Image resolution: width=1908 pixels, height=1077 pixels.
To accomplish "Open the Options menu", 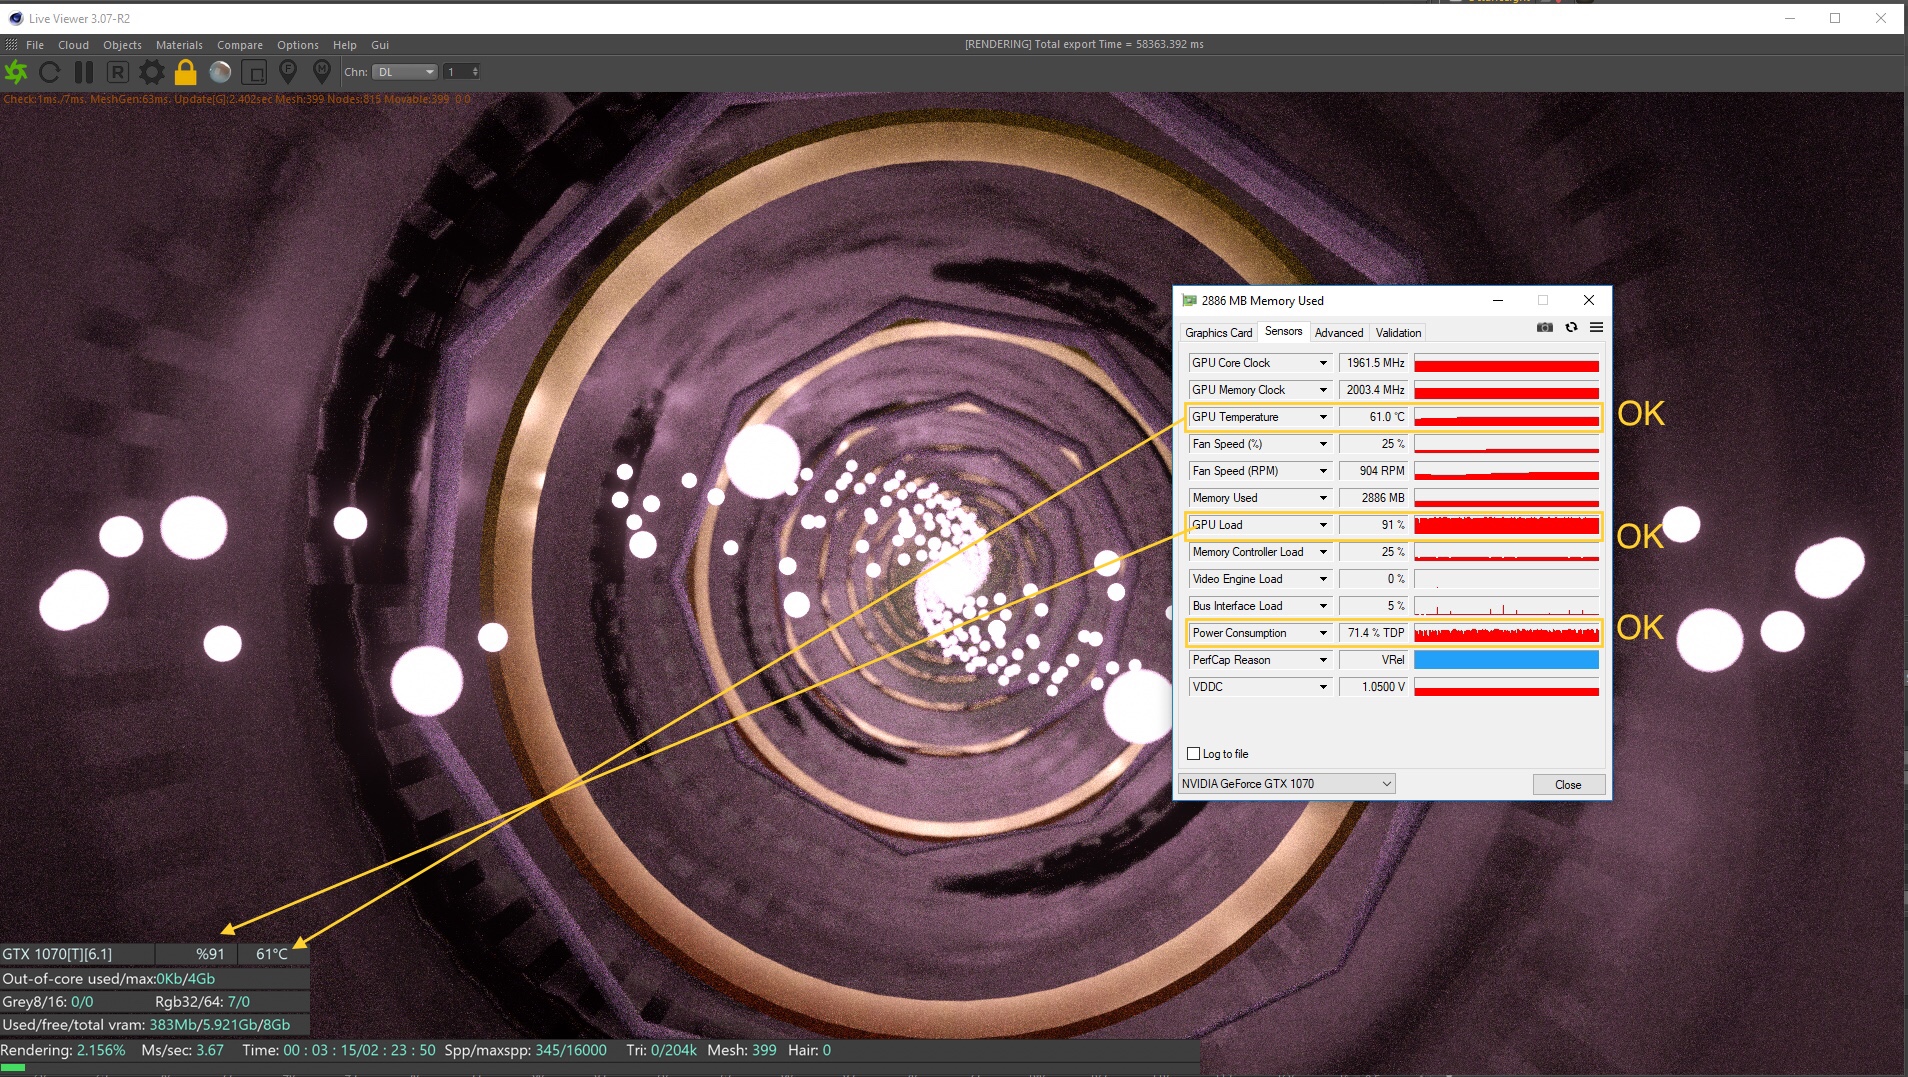I will [x=298, y=45].
